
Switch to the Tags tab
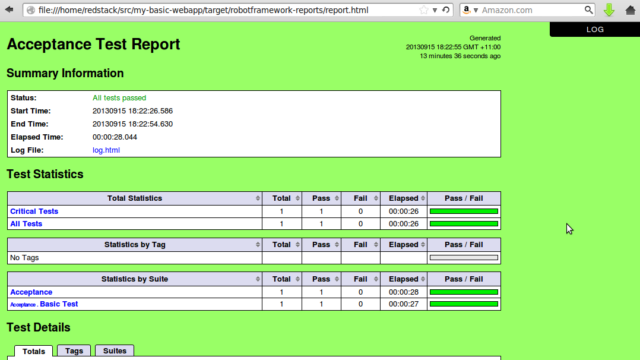74,351
